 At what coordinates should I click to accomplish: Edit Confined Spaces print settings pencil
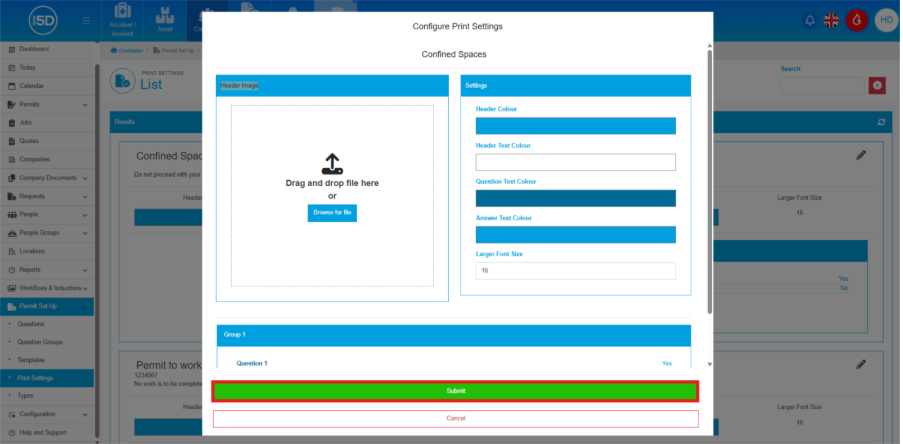click(861, 155)
